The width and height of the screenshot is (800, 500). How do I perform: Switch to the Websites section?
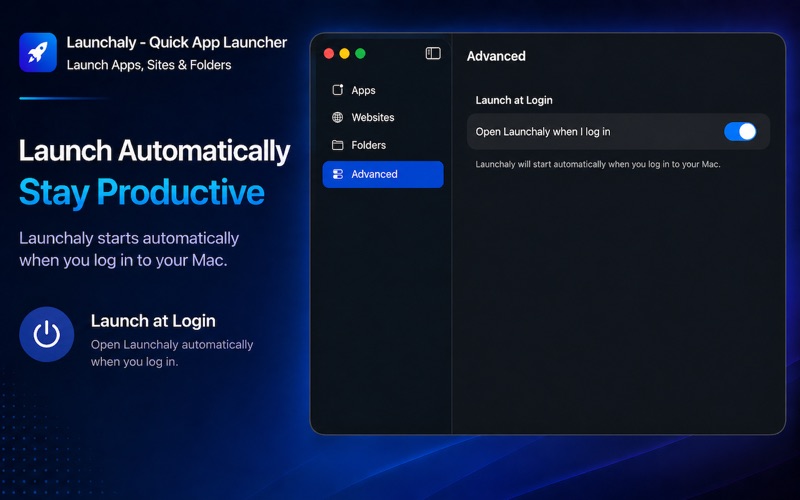click(383, 117)
